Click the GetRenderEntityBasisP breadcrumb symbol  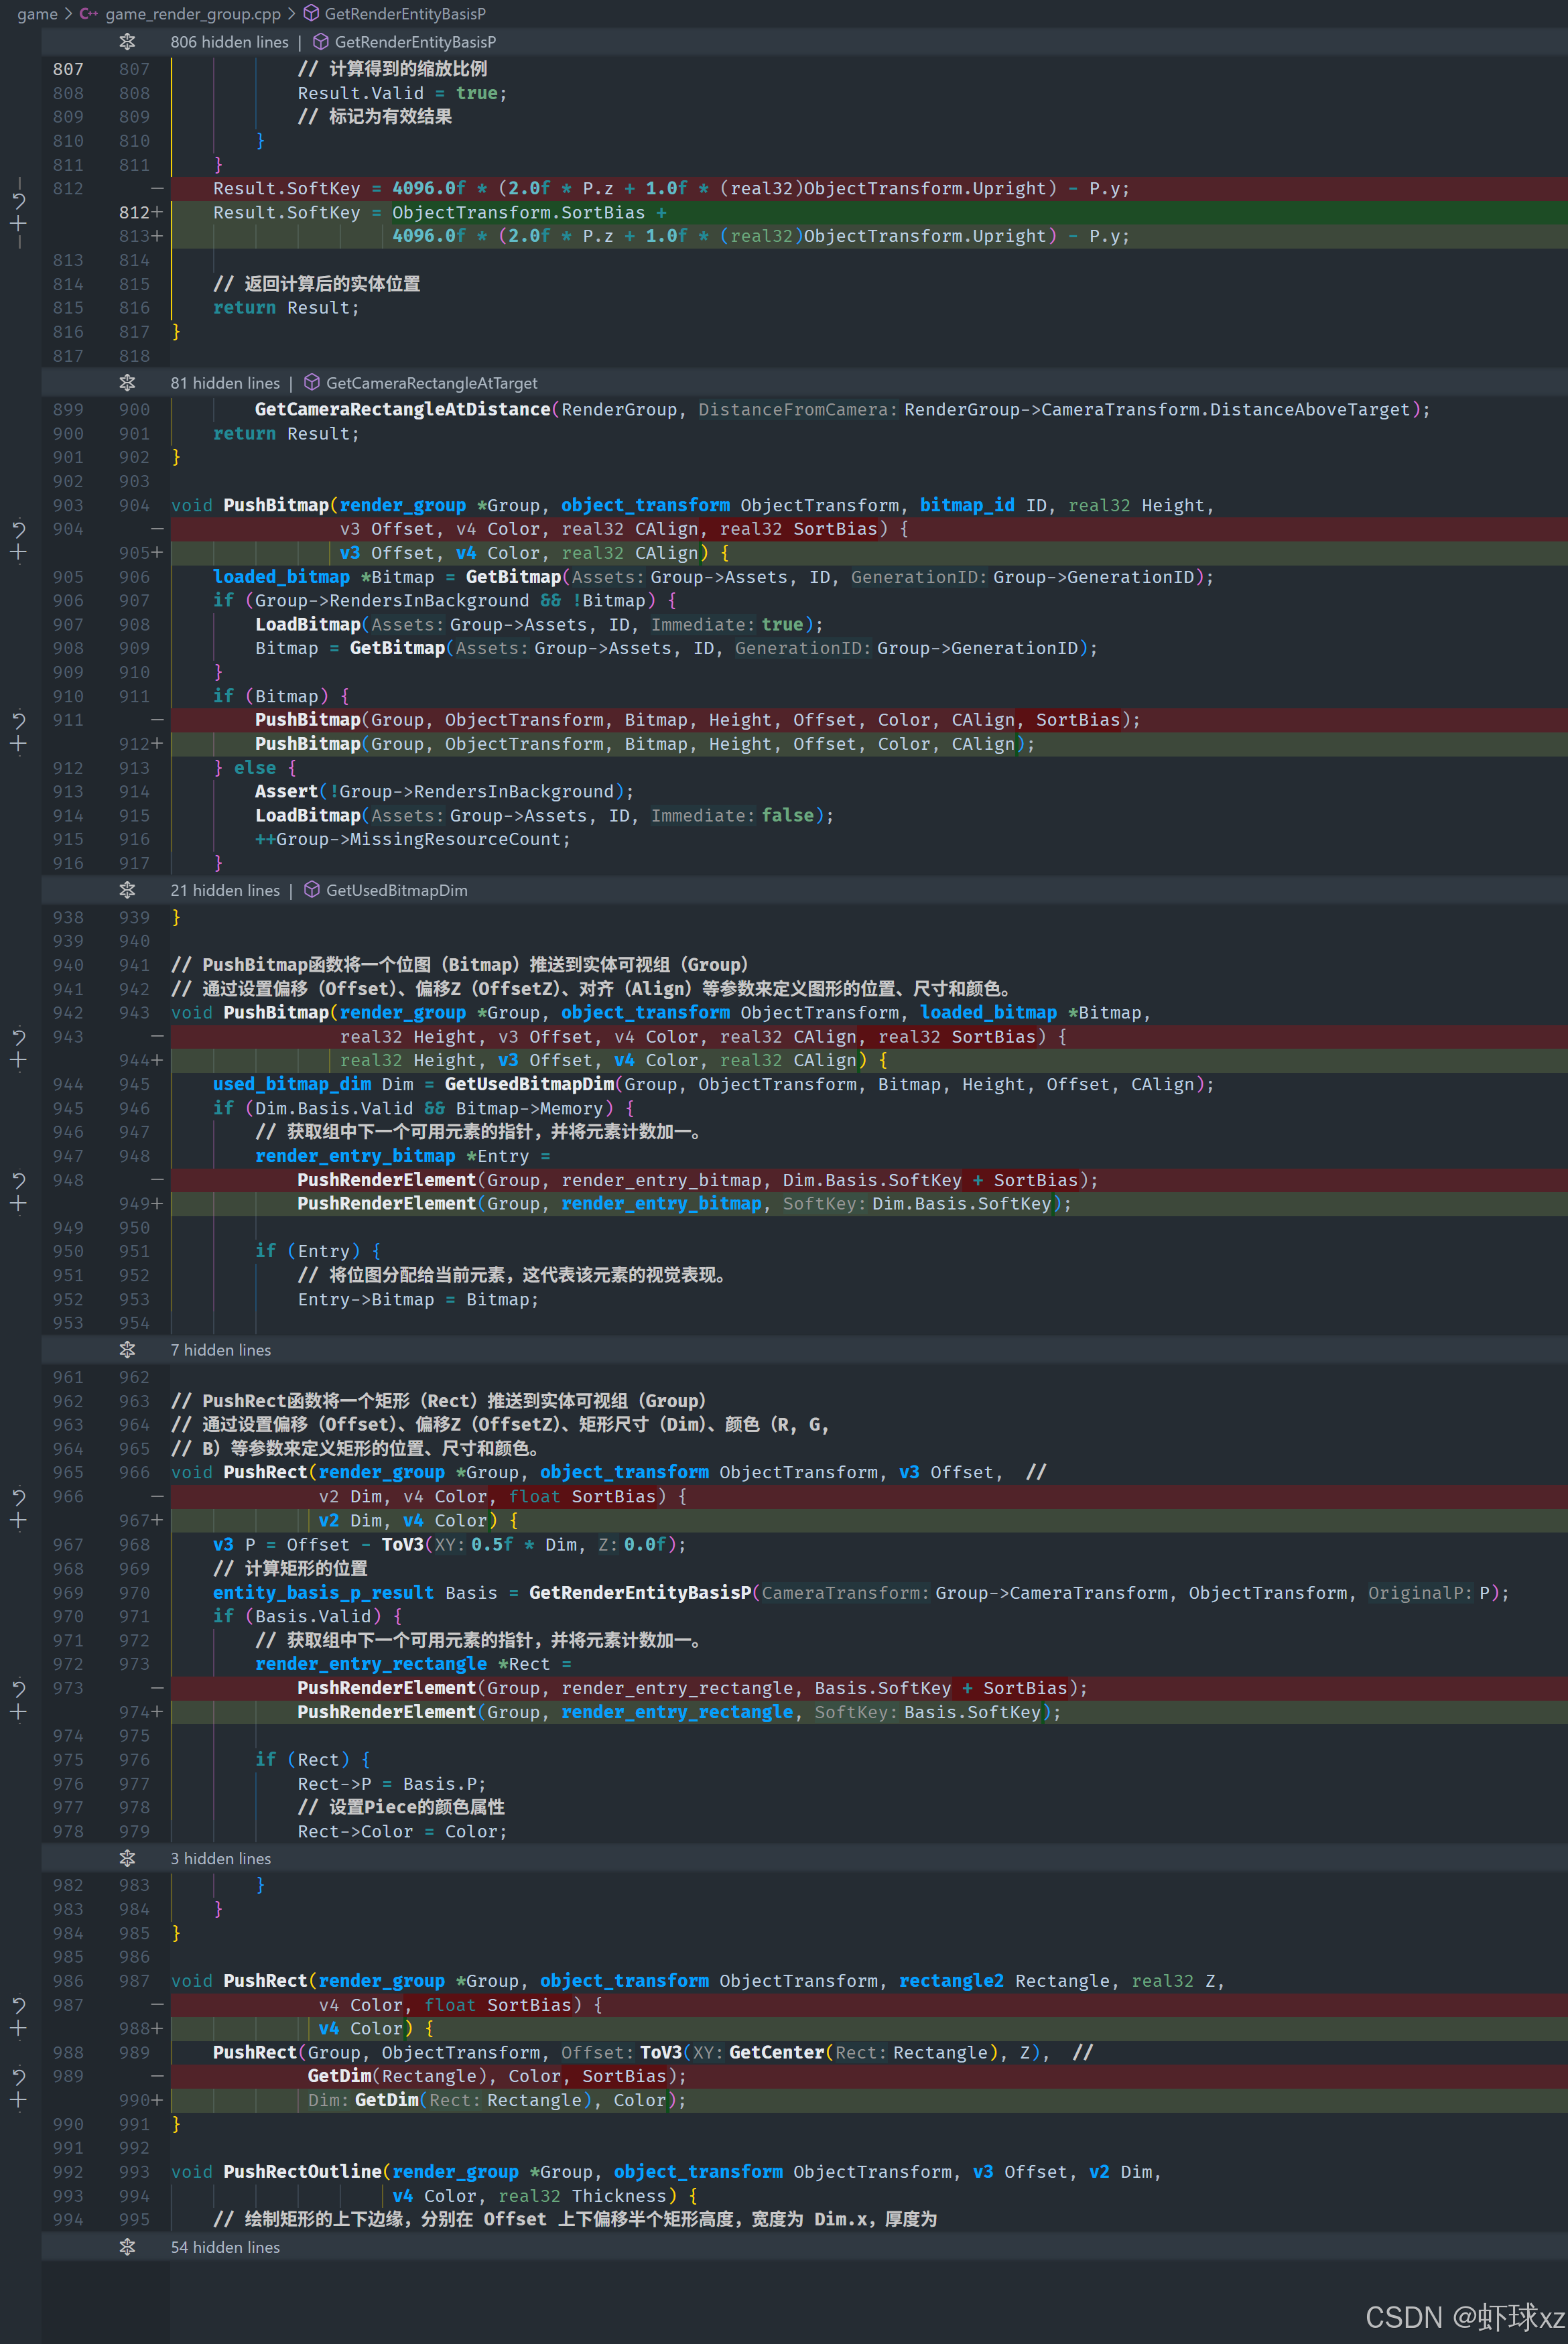coord(404,14)
